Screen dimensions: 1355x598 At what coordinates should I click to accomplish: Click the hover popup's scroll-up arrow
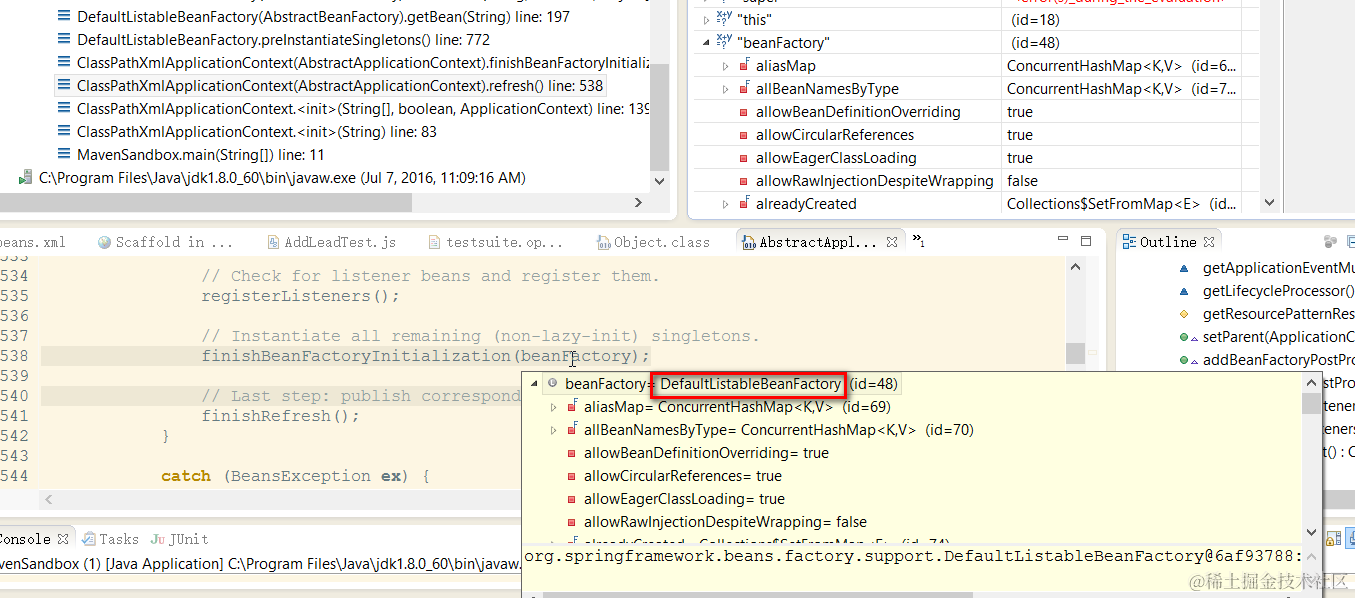[1311, 383]
